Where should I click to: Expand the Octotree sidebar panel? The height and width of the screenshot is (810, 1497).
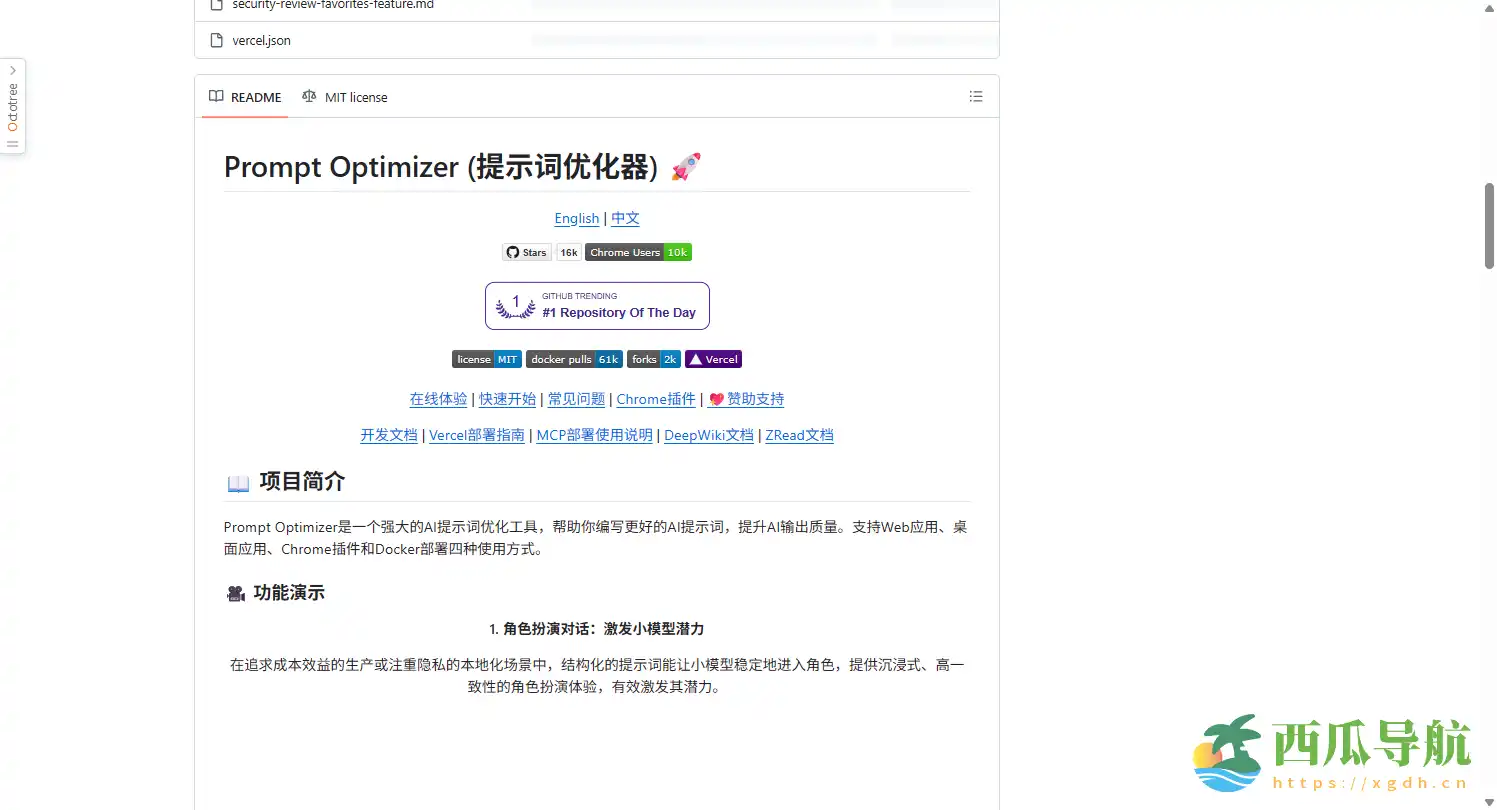click(x=12, y=71)
